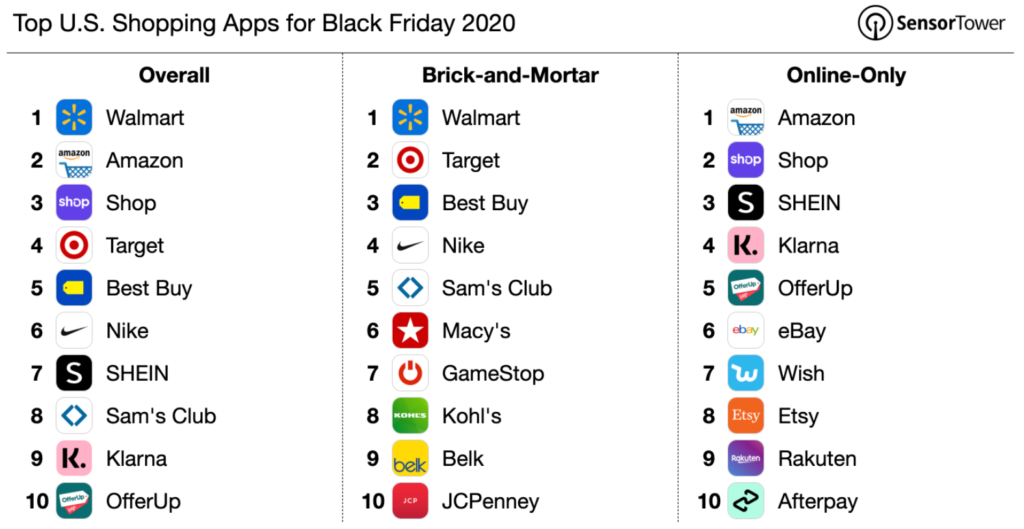The height and width of the screenshot is (529, 1024).
Task: Click the chart title text
Action: (264, 24)
